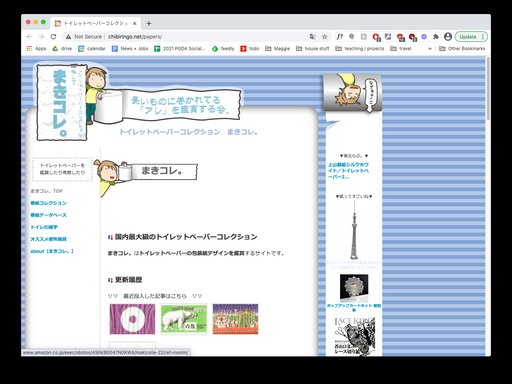
Task: Click the f? extension icon
Action: point(339,37)
